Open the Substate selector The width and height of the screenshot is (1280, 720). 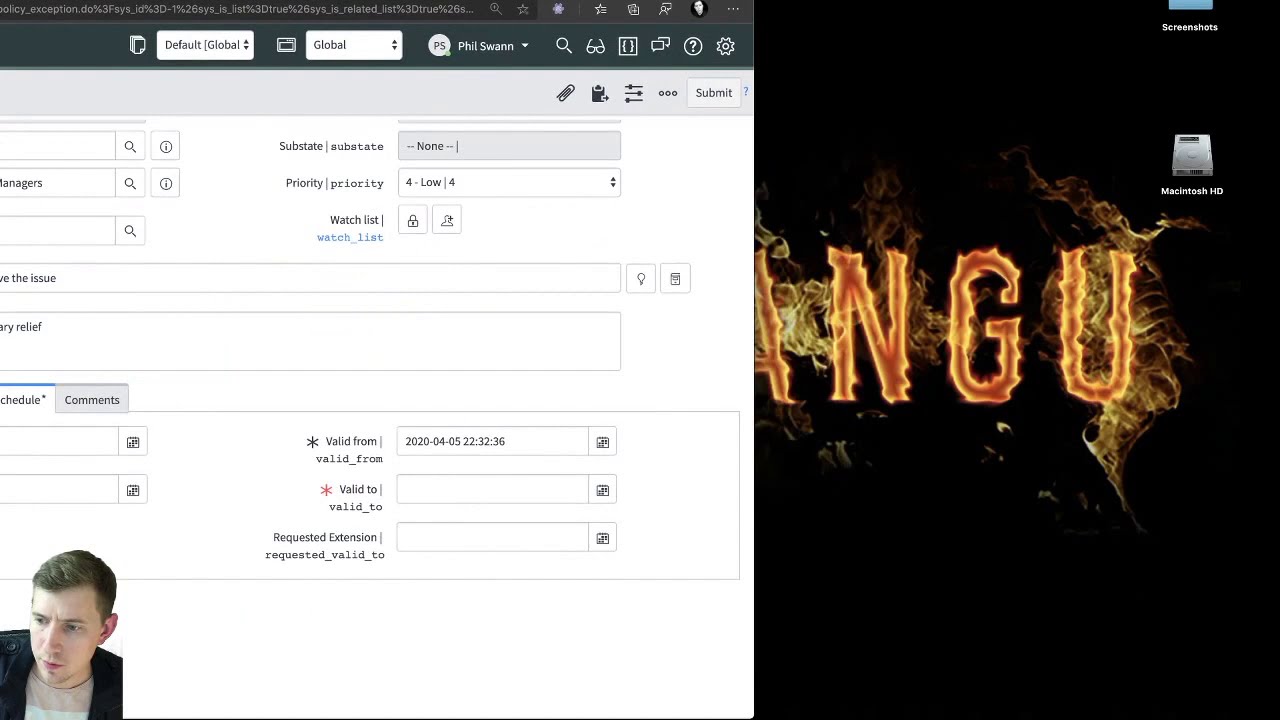pyautogui.click(x=509, y=146)
